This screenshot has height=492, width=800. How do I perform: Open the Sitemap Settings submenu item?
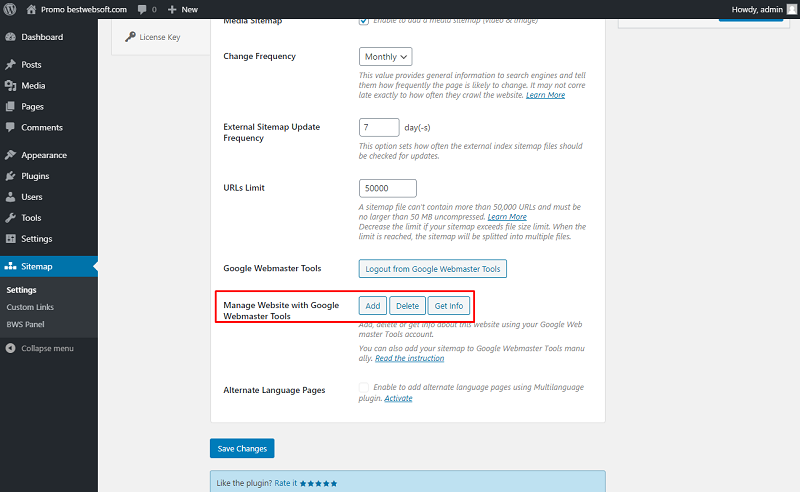click(x=21, y=289)
